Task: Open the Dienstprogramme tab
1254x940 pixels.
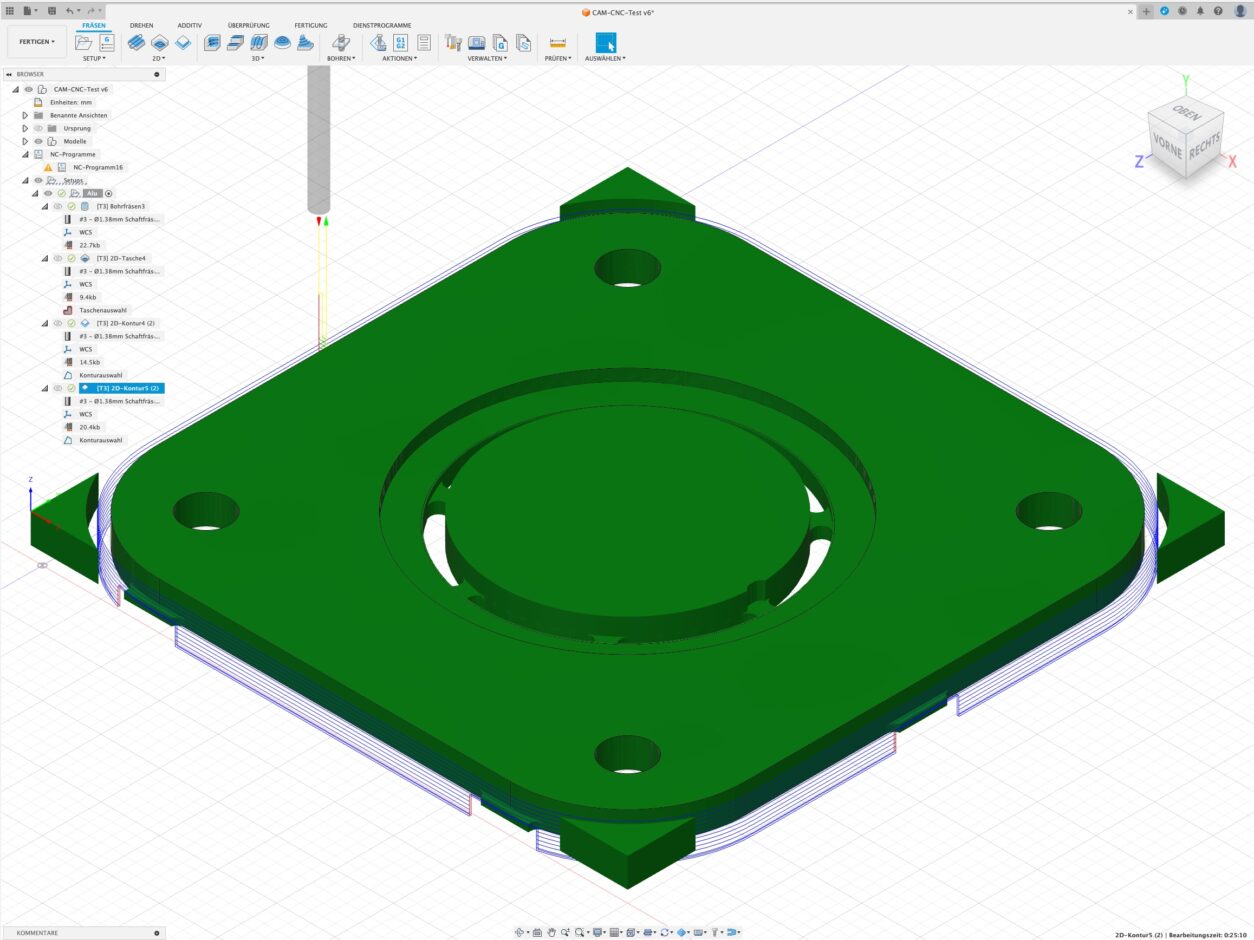Action: coord(373,25)
